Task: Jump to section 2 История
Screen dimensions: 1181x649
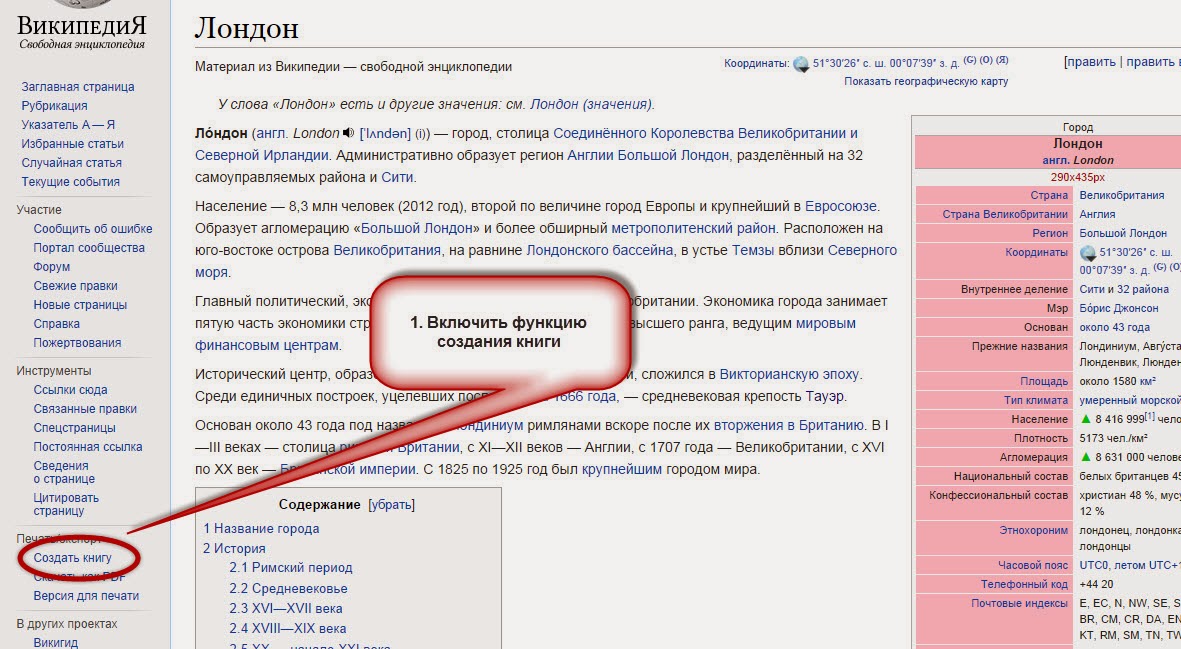Action: click(233, 549)
